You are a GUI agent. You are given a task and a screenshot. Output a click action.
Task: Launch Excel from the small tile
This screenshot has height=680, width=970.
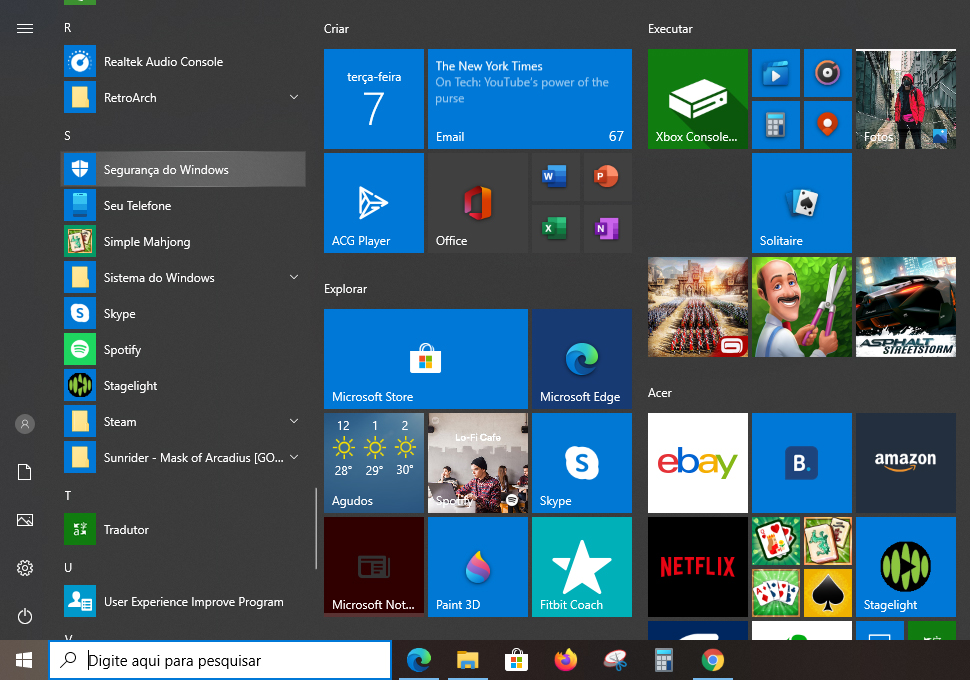click(555, 229)
